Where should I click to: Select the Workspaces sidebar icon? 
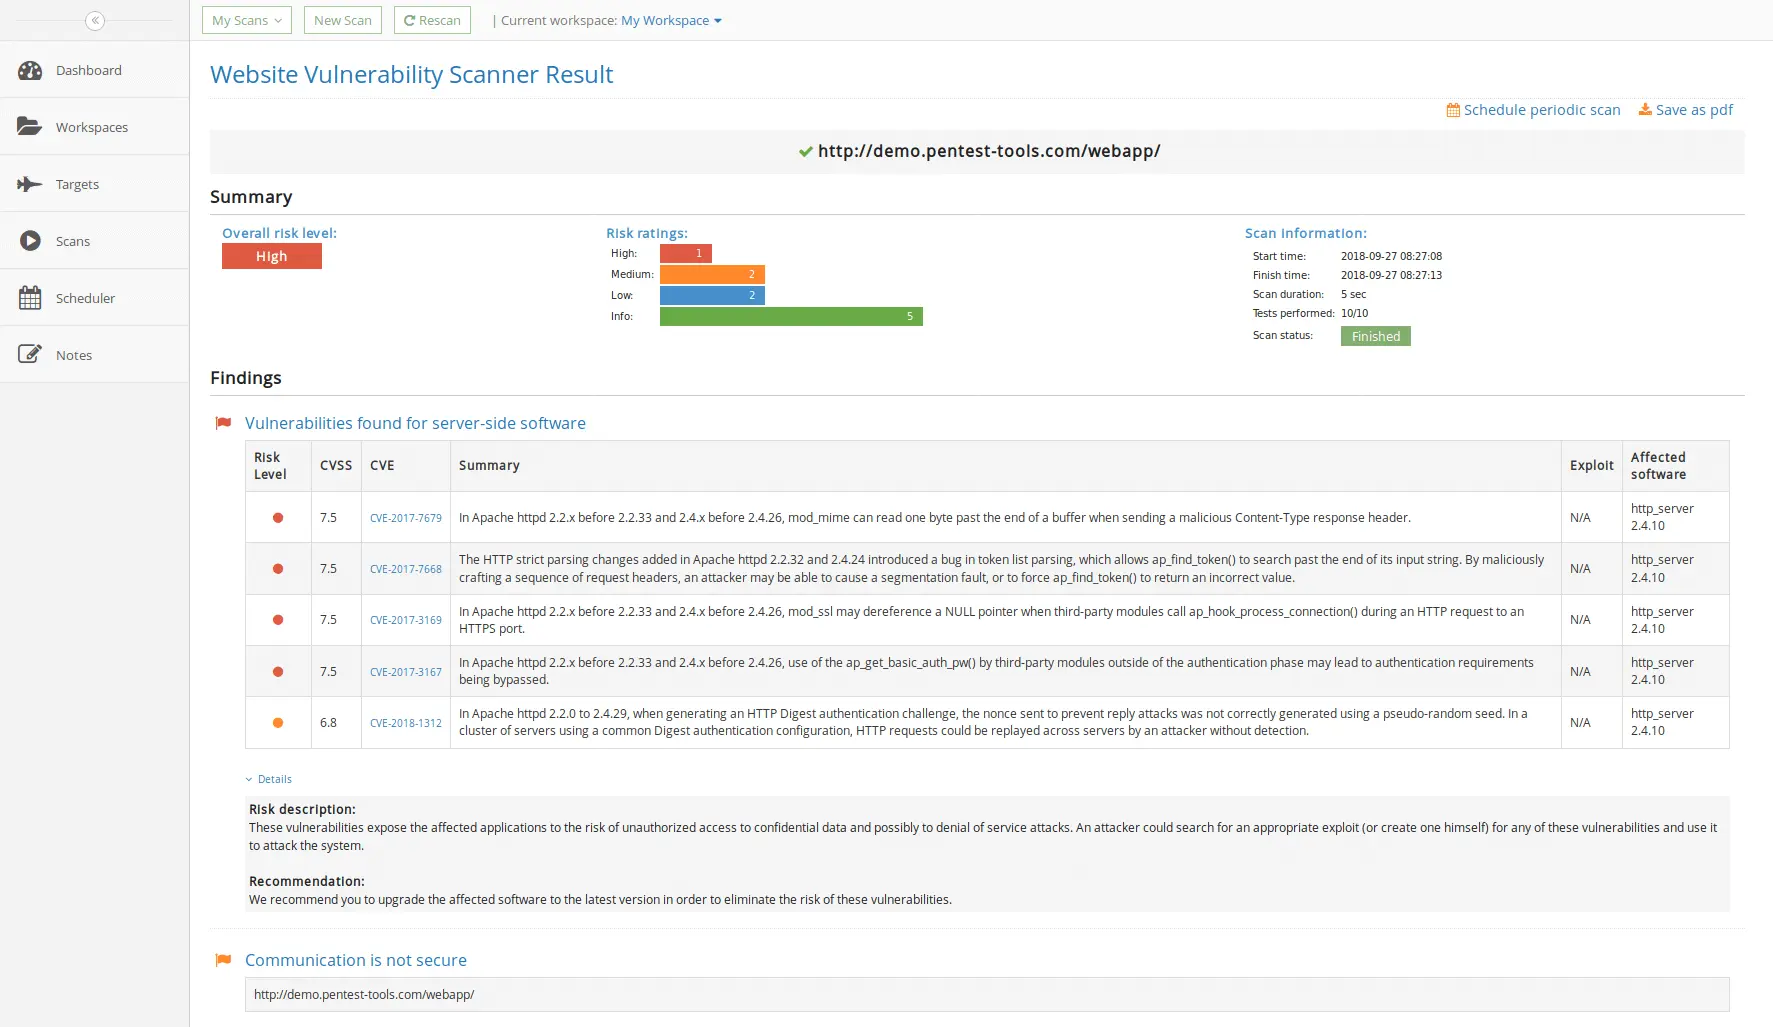coord(30,126)
